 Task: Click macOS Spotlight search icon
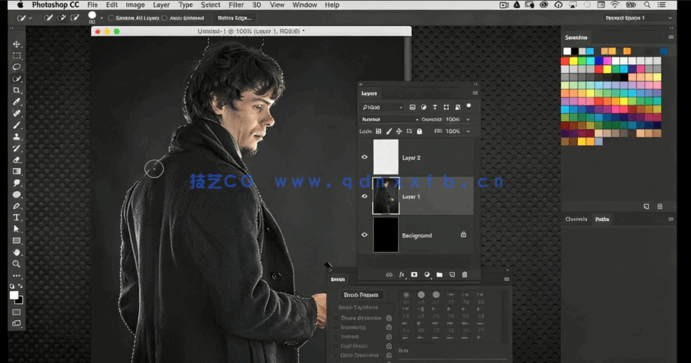[x=647, y=5]
